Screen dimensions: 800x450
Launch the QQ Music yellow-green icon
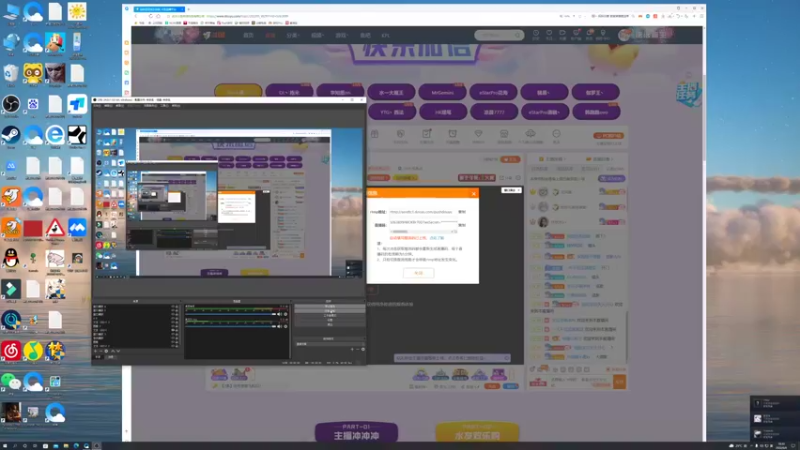33,351
